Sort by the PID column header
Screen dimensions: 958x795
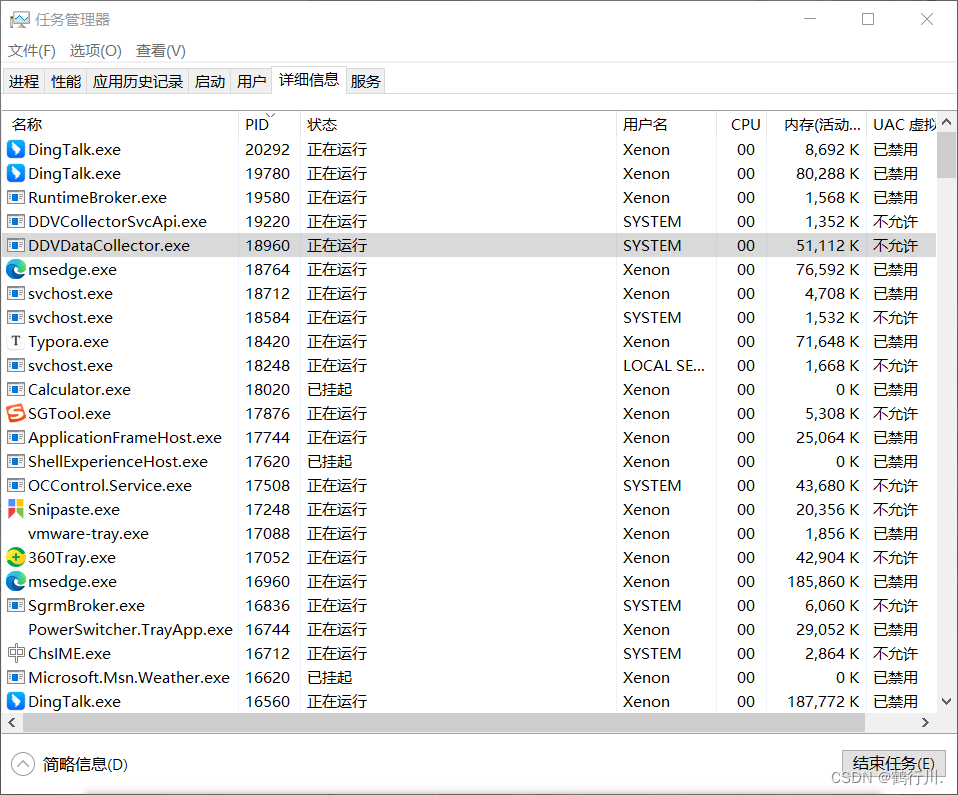269,125
